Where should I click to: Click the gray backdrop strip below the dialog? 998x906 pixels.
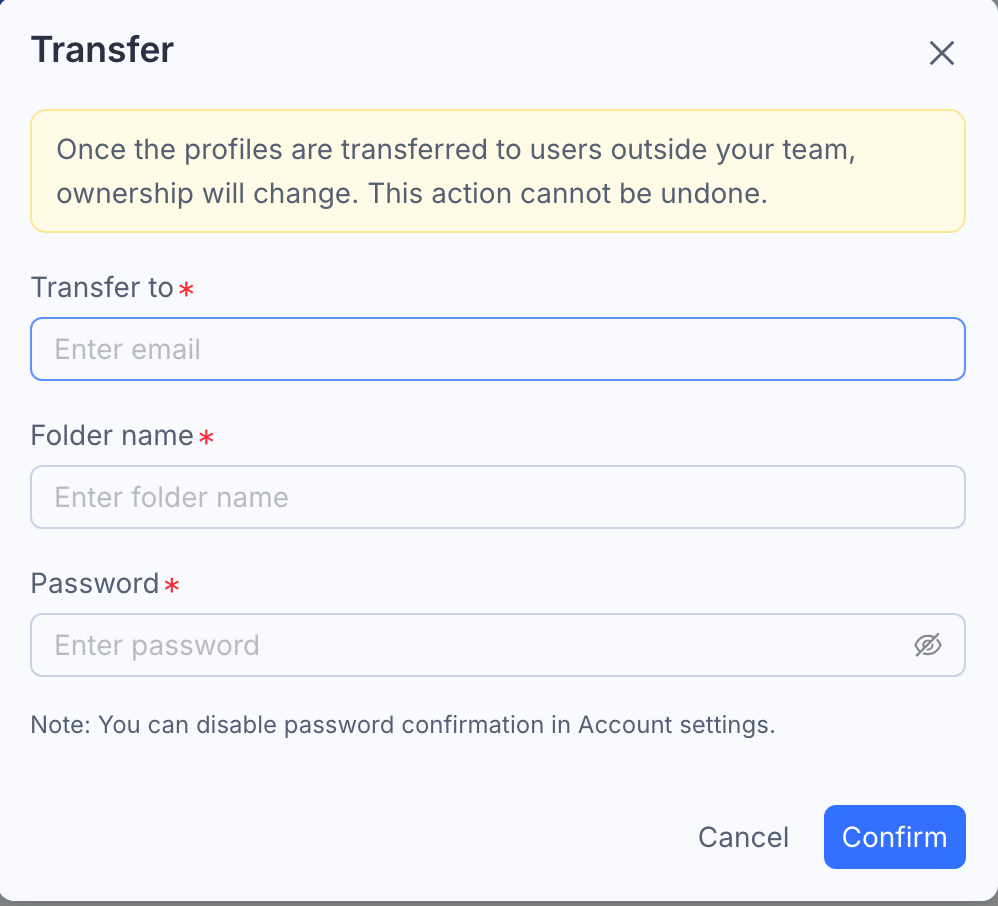(499, 903)
